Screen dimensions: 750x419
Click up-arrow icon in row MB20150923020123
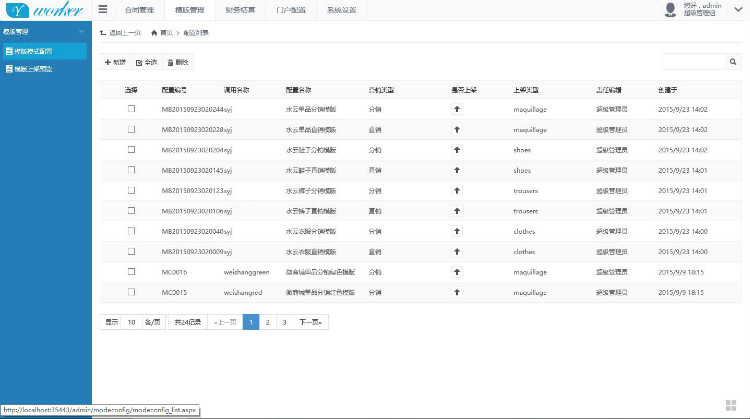click(457, 190)
